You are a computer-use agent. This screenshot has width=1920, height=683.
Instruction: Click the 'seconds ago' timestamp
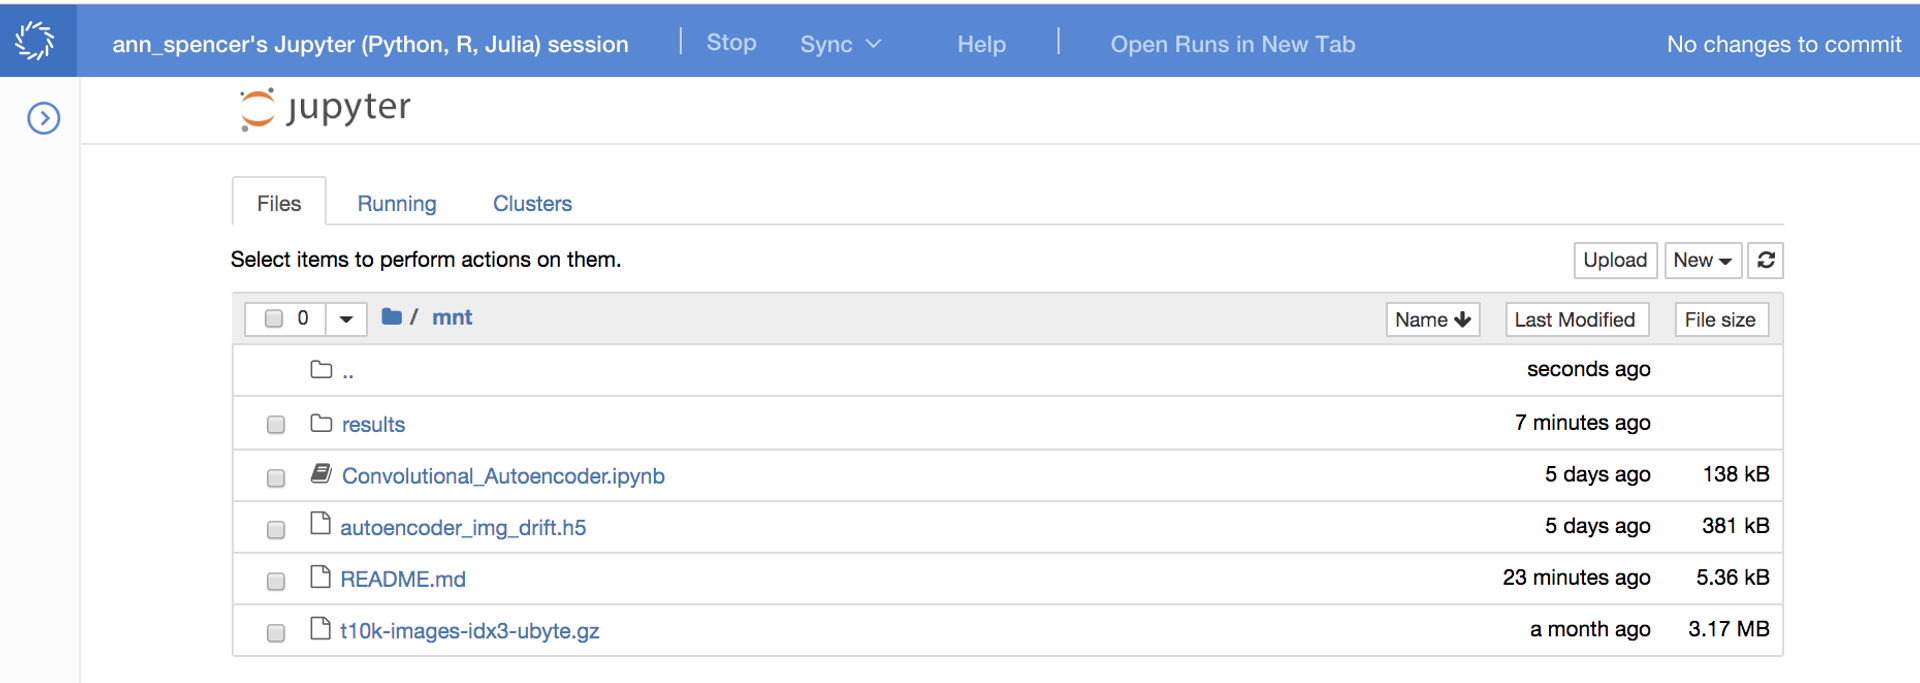1589,369
